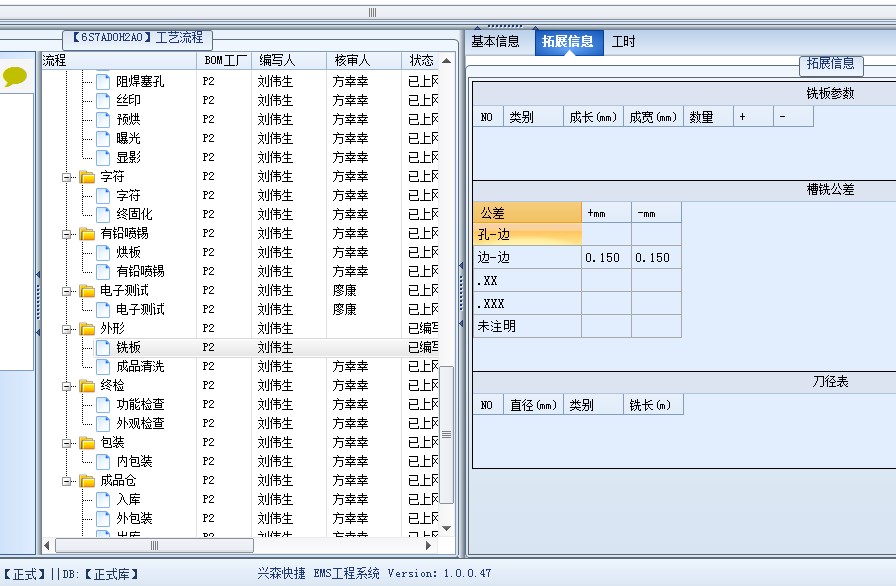
Task: Click the 状态 column header
Action: 422,61
